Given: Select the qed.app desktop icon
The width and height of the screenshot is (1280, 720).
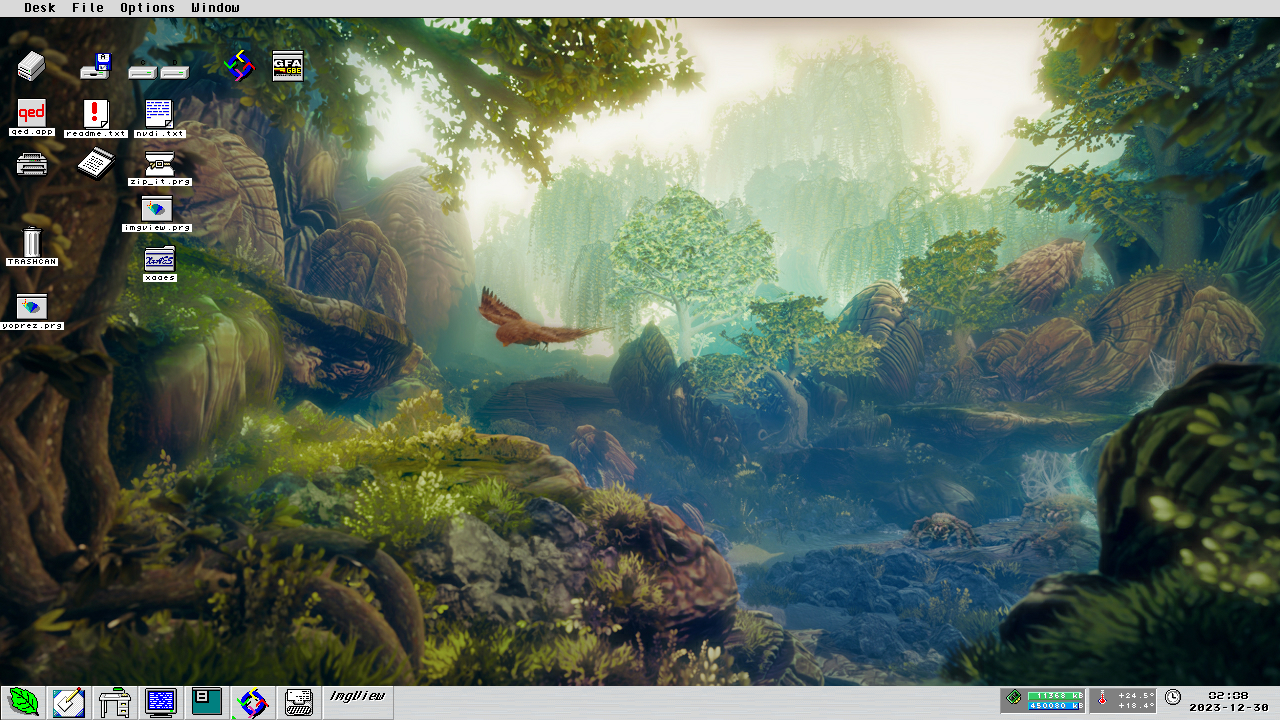Looking at the screenshot, I should pyautogui.click(x=32, y=118).
